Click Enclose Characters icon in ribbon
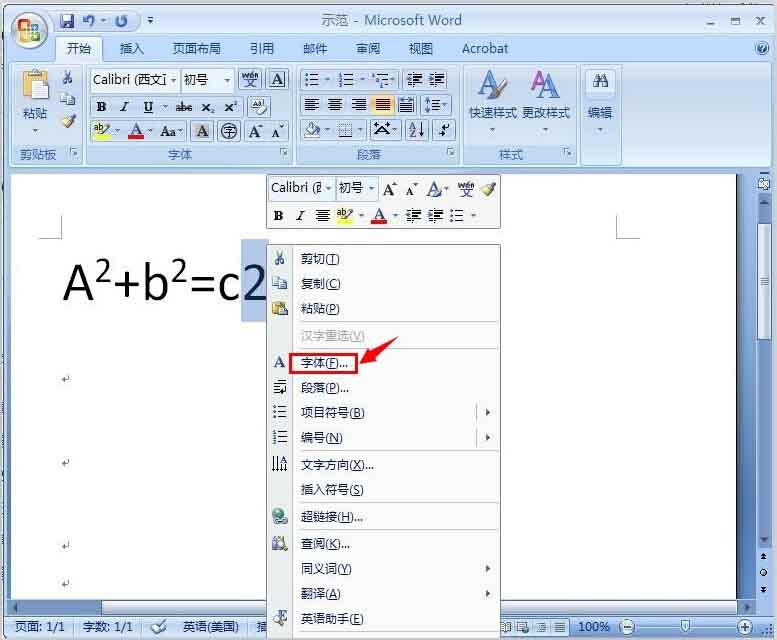The height and width of the screenshot is (640, 777). click(x=228, y=131)
